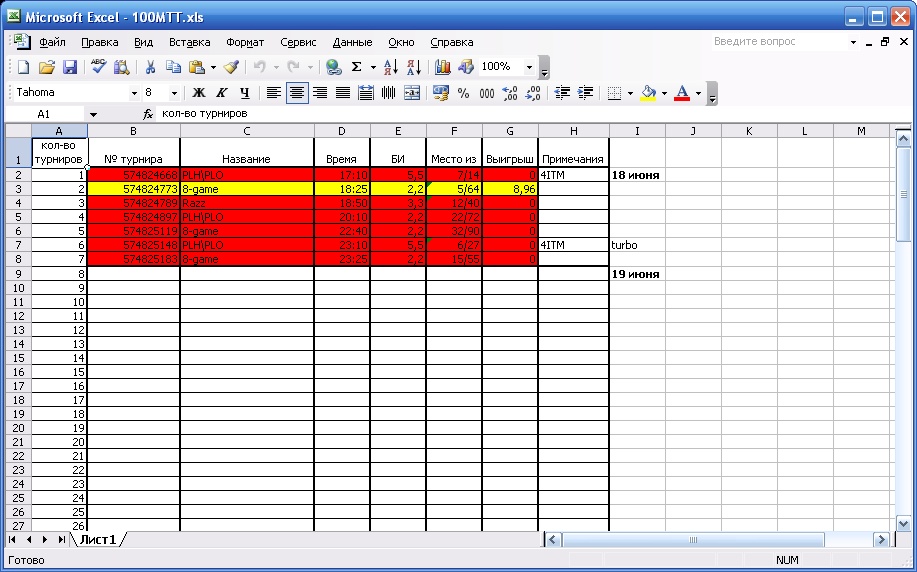Viewport: 917px width, 572px height.
Task: Insert hyperlink globe icon
Action: 334,67
